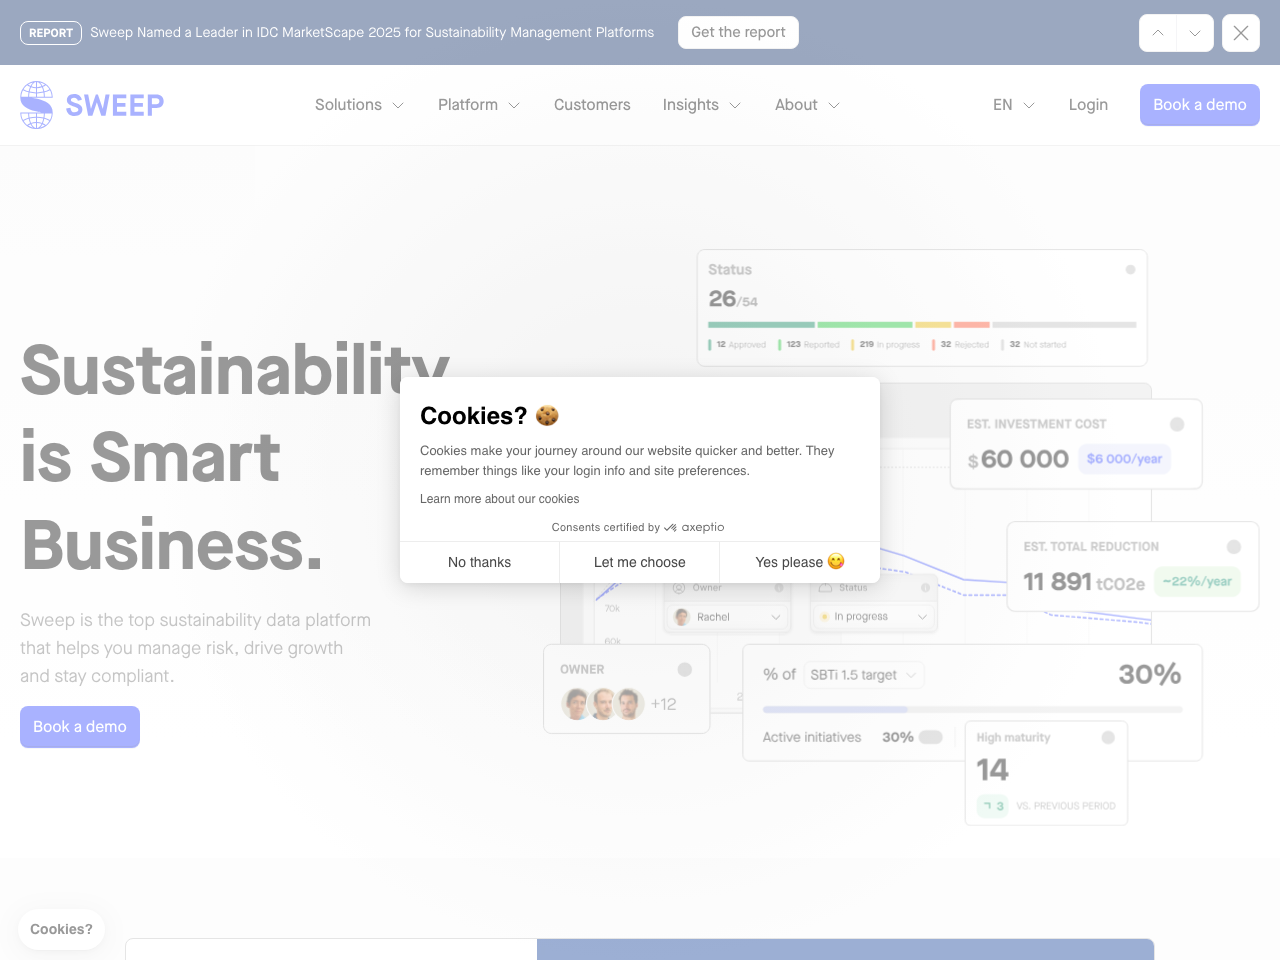Click the Est. Investment Cost card dot

(1177, 424)
